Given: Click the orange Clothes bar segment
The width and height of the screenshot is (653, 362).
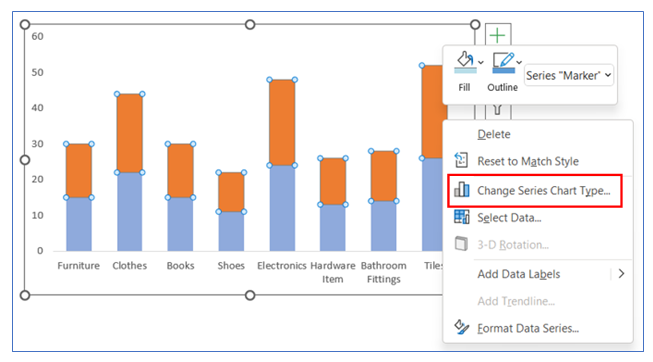Looking at the screenshot, I should point(130,133).
